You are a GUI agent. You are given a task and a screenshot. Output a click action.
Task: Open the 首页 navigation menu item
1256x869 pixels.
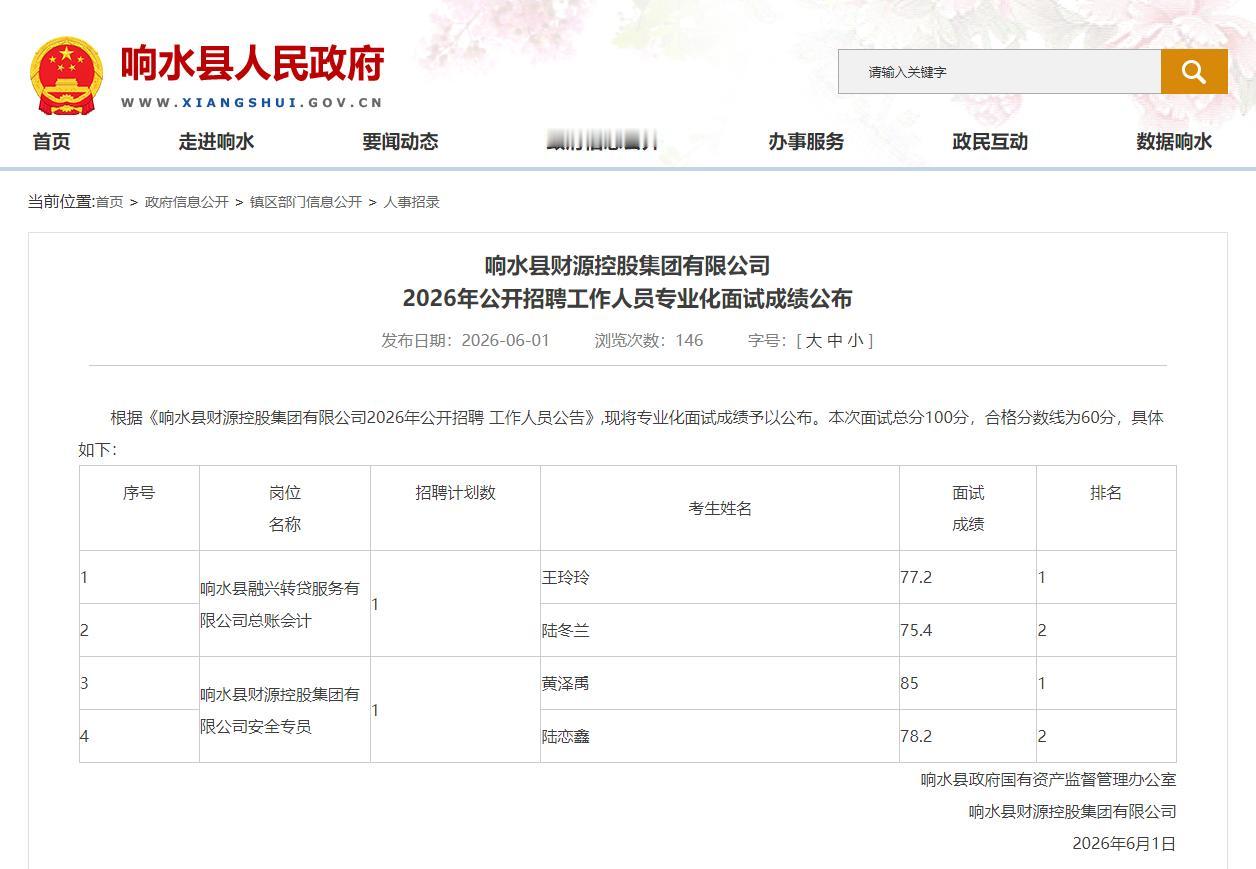pyautogui.click(x=52, y=142)
